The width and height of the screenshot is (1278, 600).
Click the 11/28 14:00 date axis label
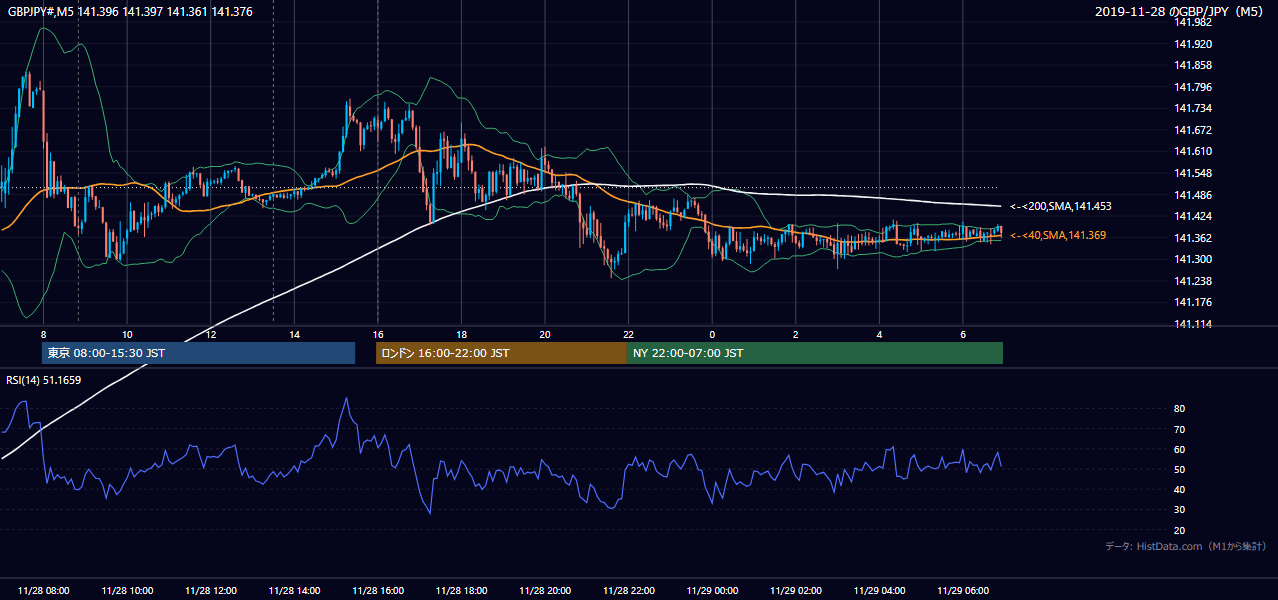click(x=294, y=591)
